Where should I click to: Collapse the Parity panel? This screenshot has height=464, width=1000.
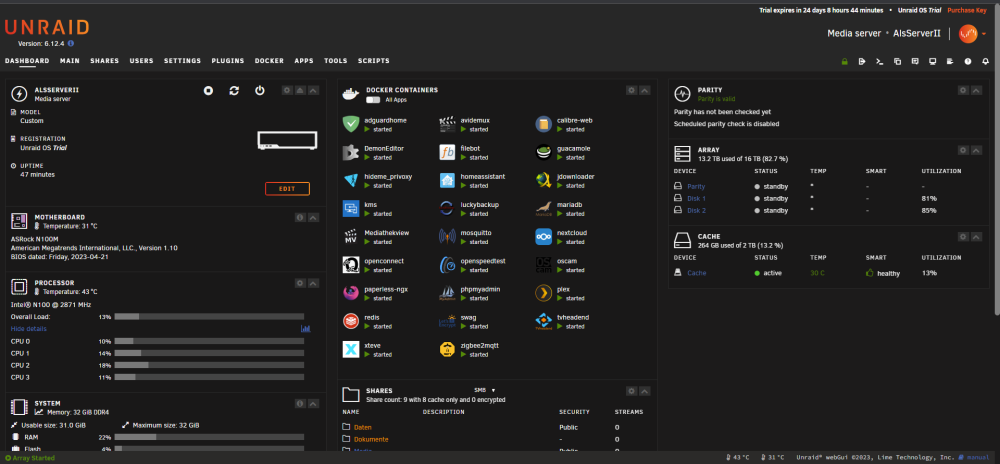tap(976, 91)
